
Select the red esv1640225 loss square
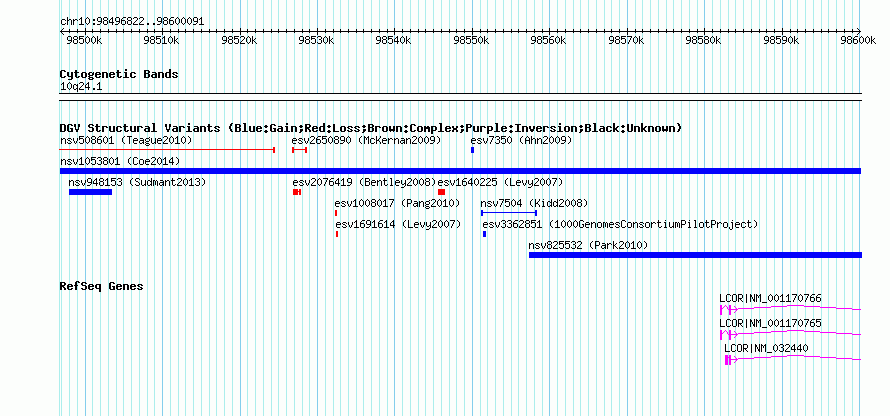[442, 192]
